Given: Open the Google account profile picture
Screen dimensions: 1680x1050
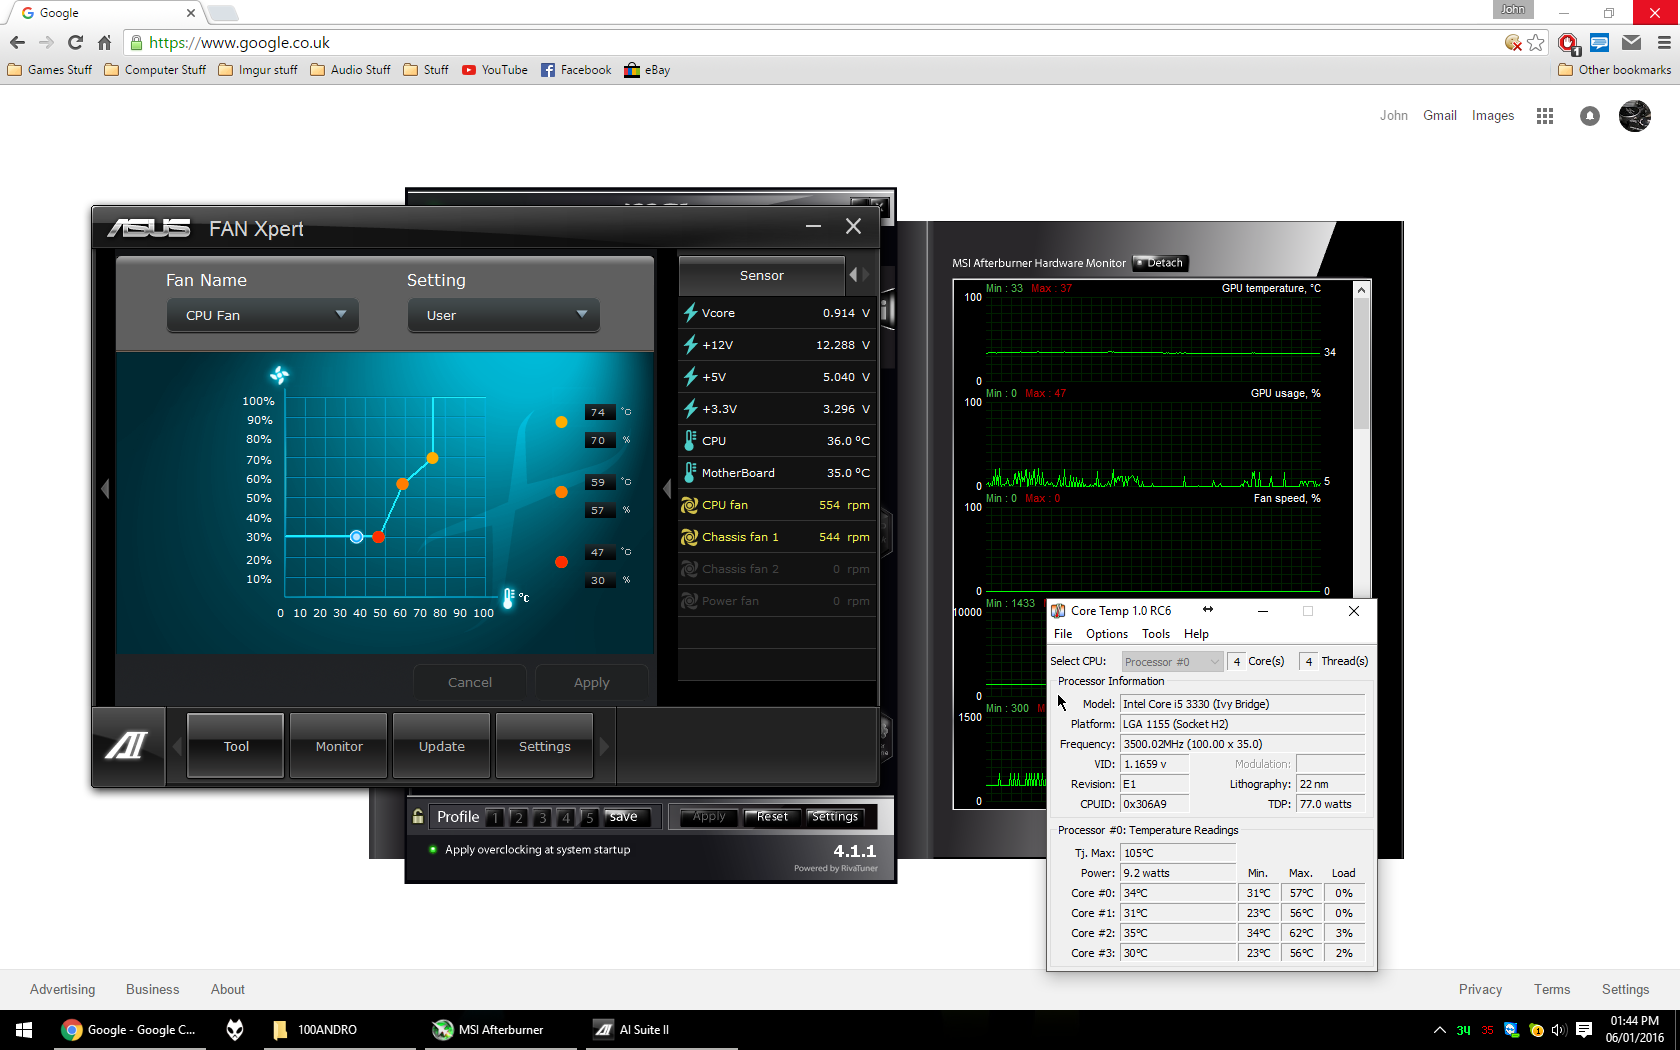Looking at the screenshot, I should 1635,116.
